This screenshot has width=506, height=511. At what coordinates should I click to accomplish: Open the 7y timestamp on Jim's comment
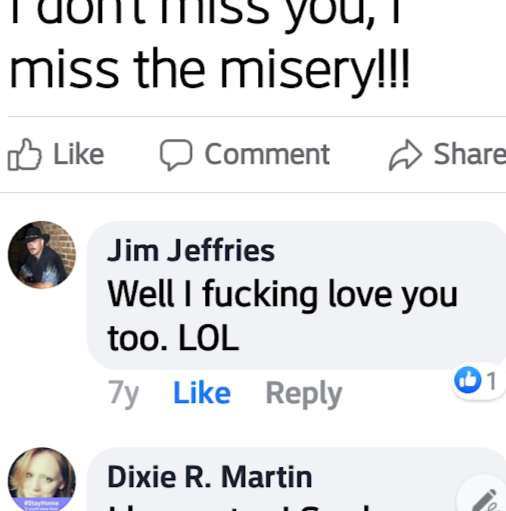click(x=123, y=394)
